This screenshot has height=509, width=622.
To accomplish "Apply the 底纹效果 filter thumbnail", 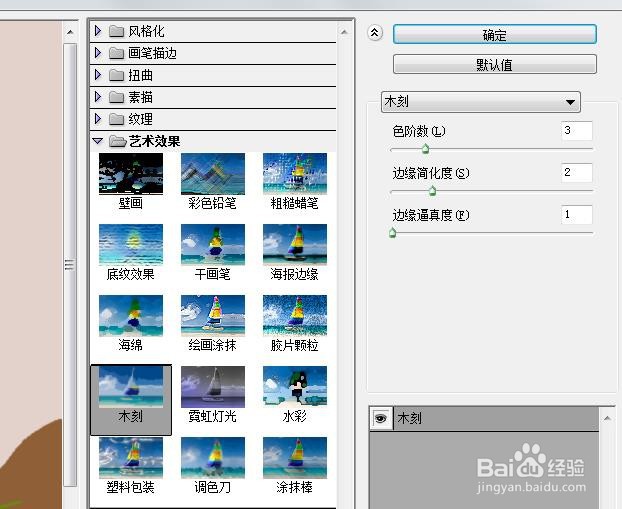I will (x=131, y=245).
